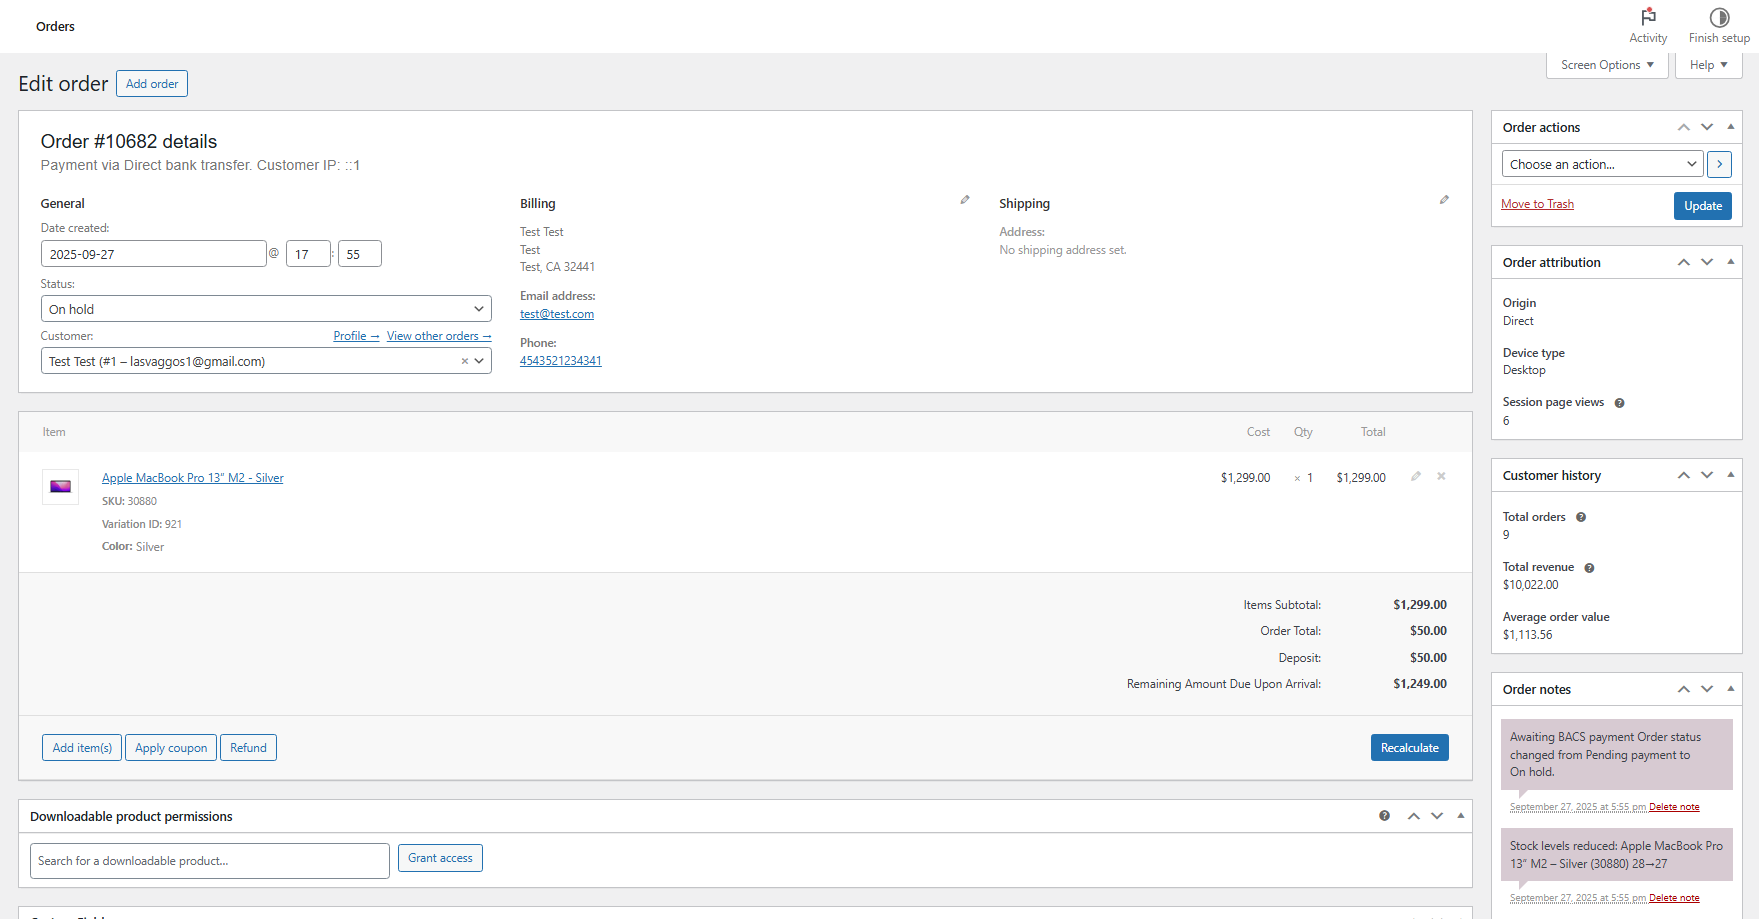Collapse the Order notes panel toggle
The width and height of the screenshot is (1759, 919).
point(1731,689)
